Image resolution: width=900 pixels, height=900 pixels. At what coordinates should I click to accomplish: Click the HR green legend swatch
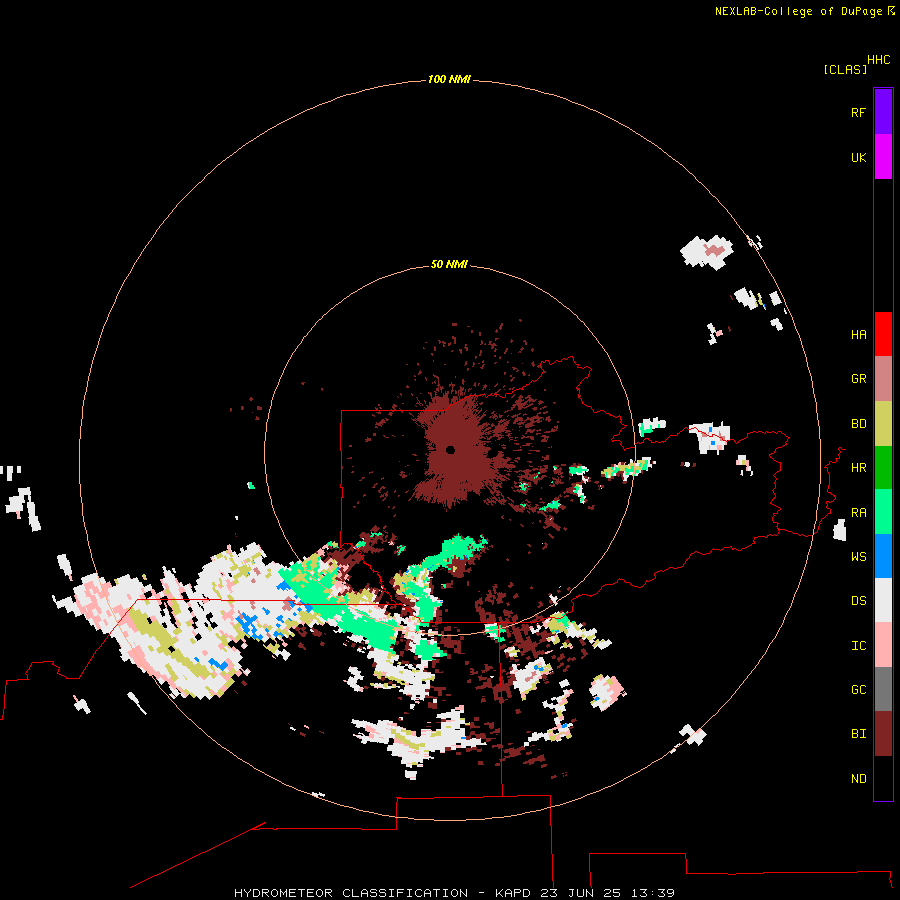point(883,468)
